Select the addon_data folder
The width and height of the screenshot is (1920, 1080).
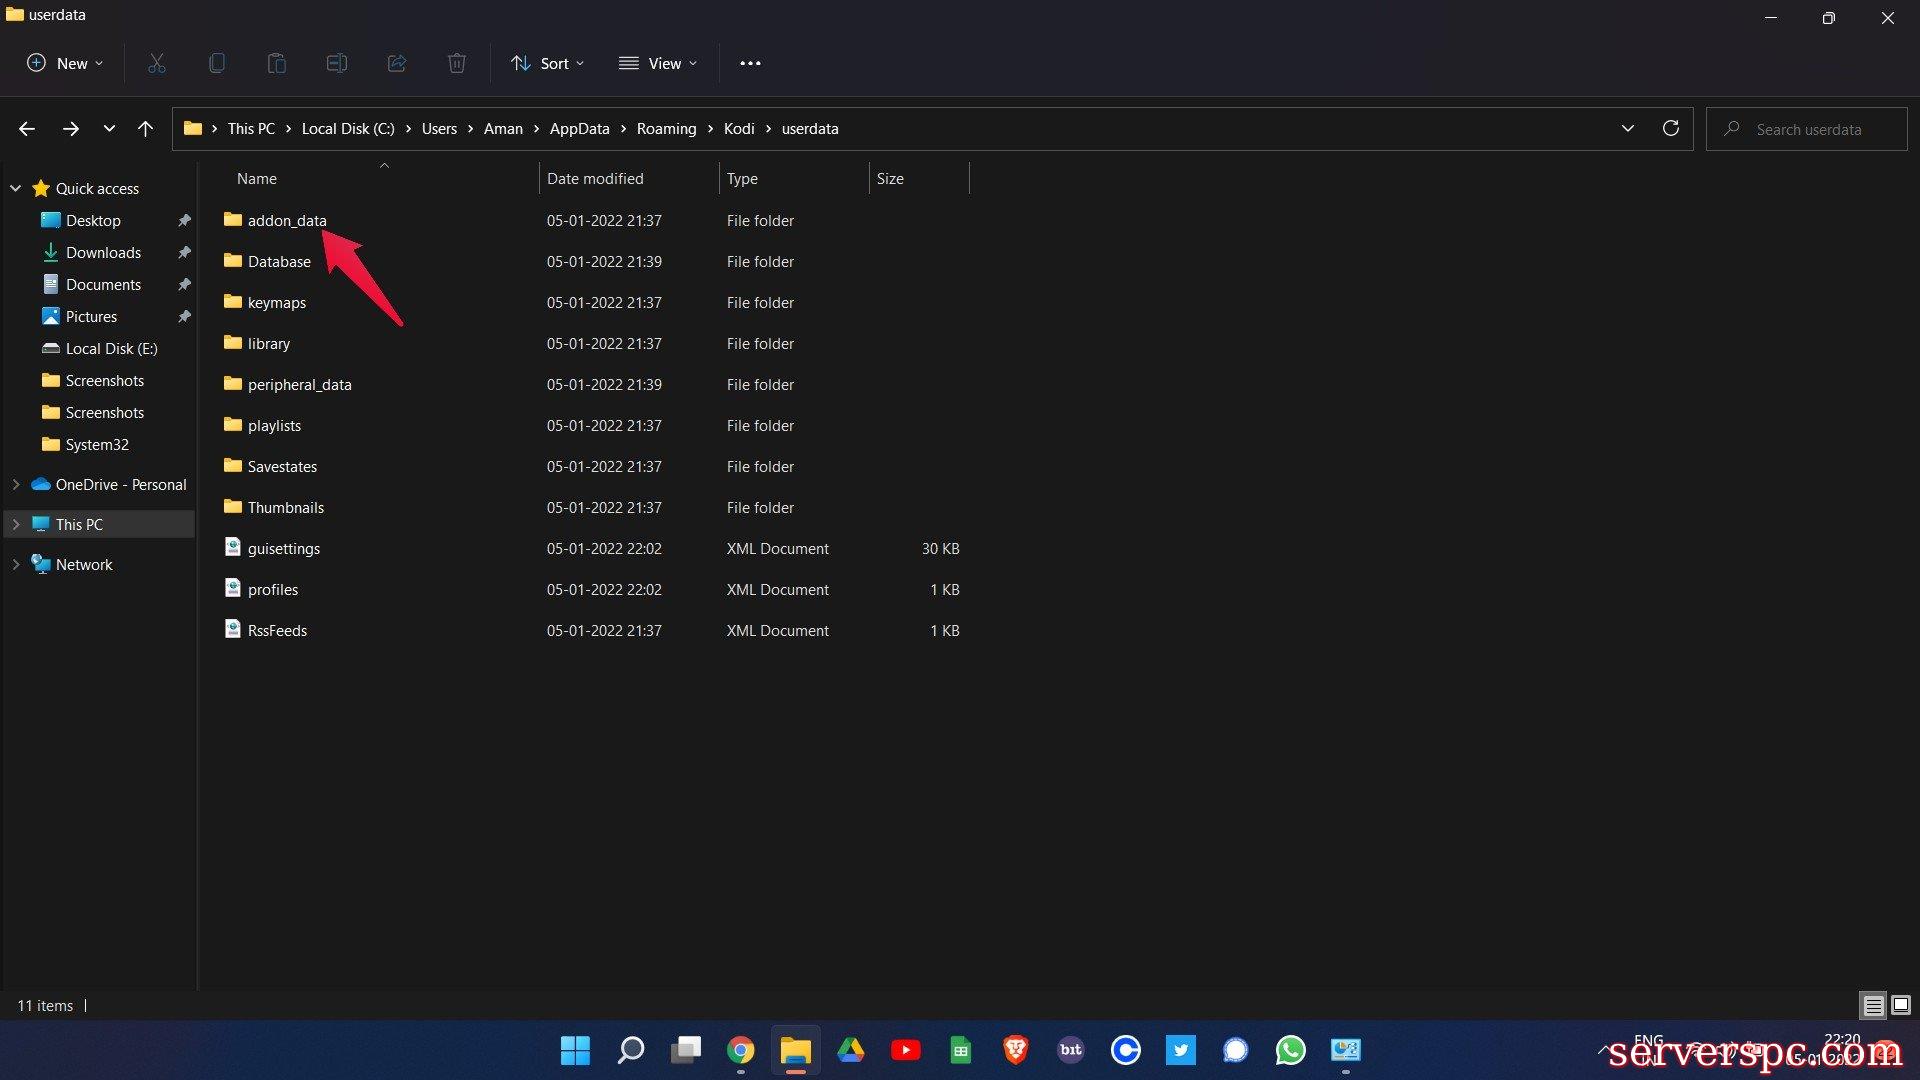[287, 220]
